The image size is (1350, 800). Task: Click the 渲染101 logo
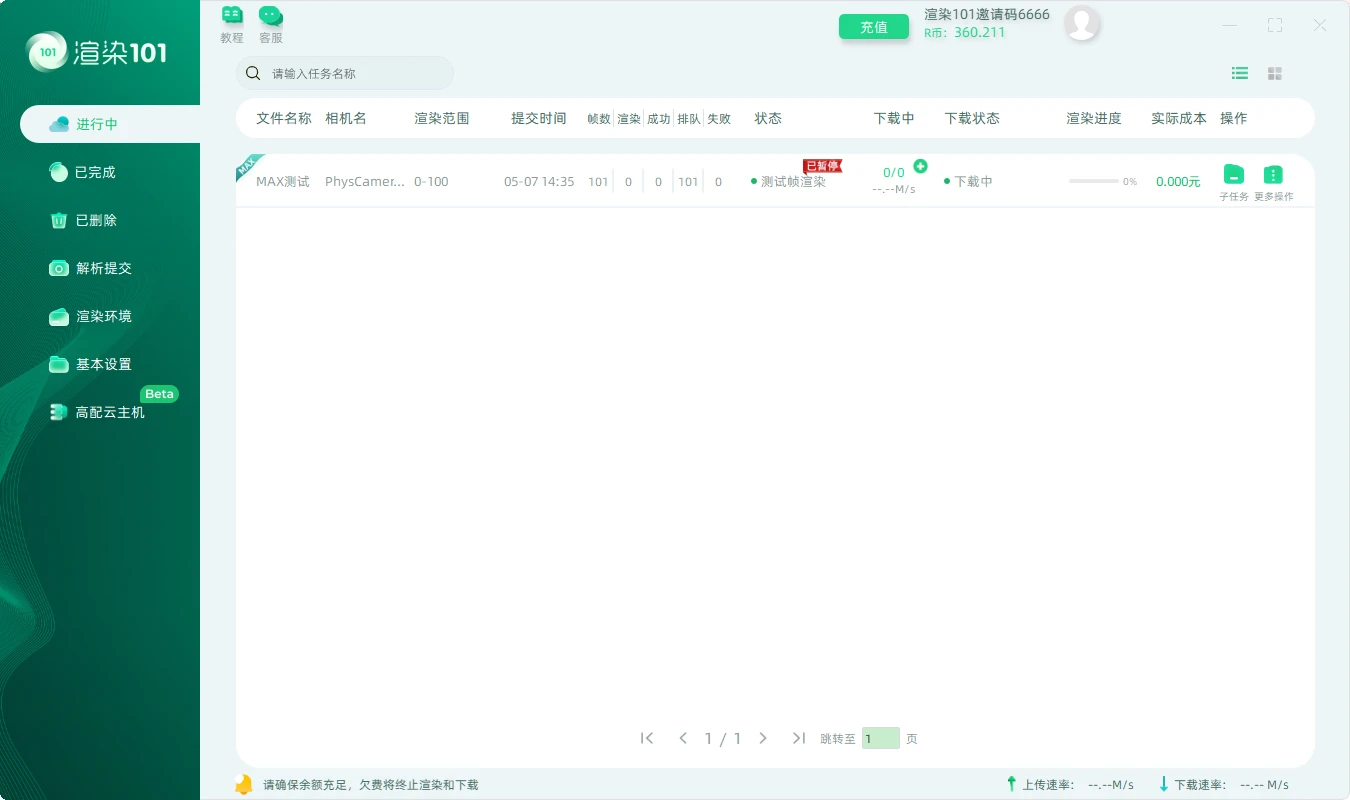point(97,52)
